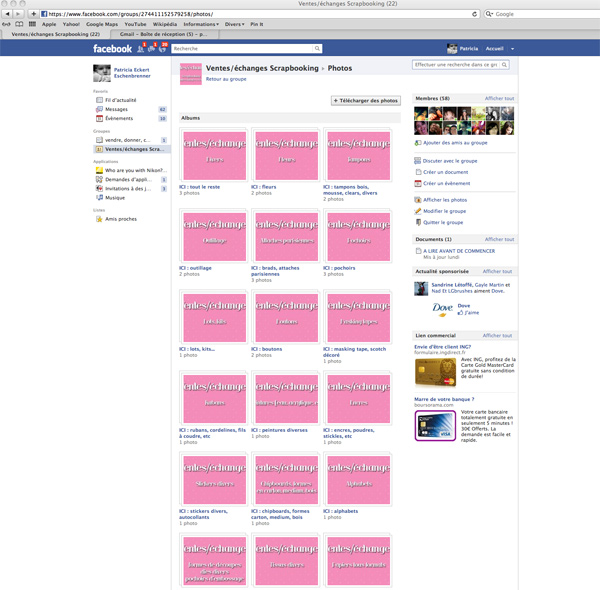Screen dimensions: 600x590
Task: Open the Google Maps bookmark
Action: point(102,24)
